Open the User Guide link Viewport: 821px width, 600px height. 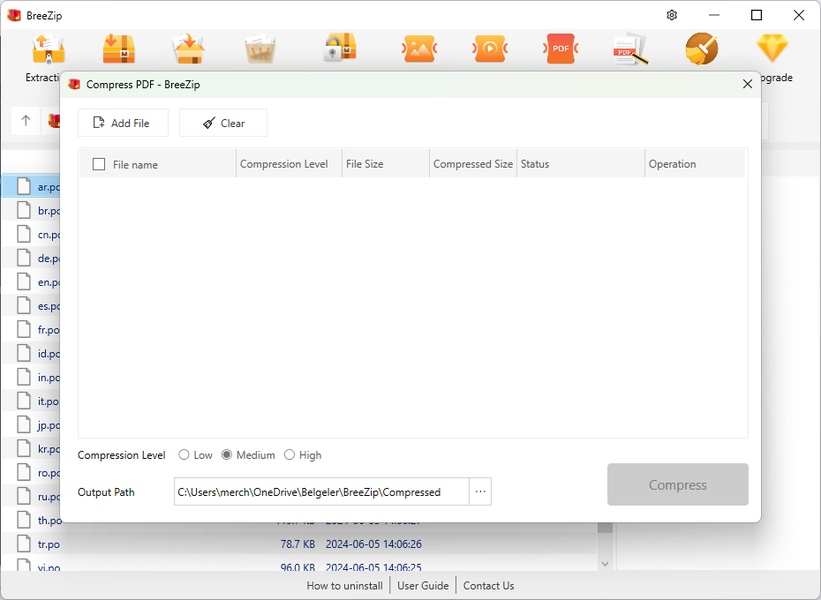coord(423,586)
